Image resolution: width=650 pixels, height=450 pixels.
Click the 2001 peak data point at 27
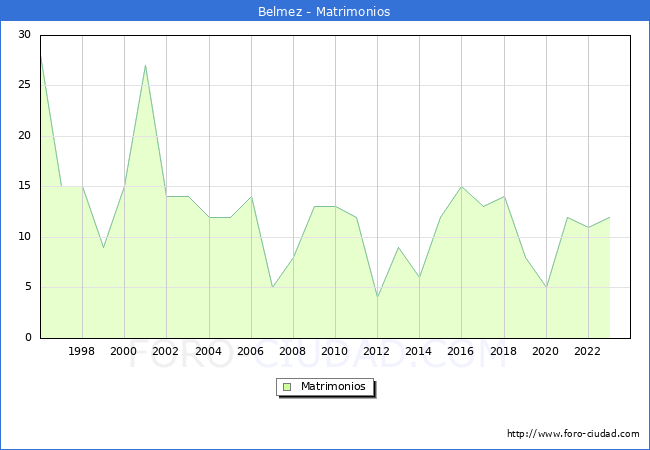[145, 65]
